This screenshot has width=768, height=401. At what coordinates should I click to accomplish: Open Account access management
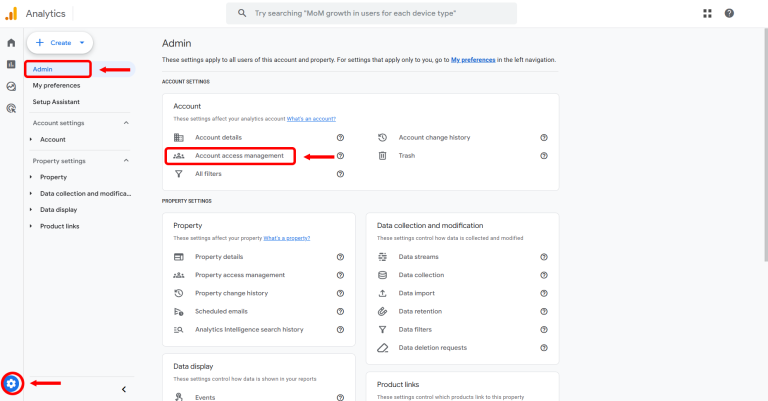point(240,156)
